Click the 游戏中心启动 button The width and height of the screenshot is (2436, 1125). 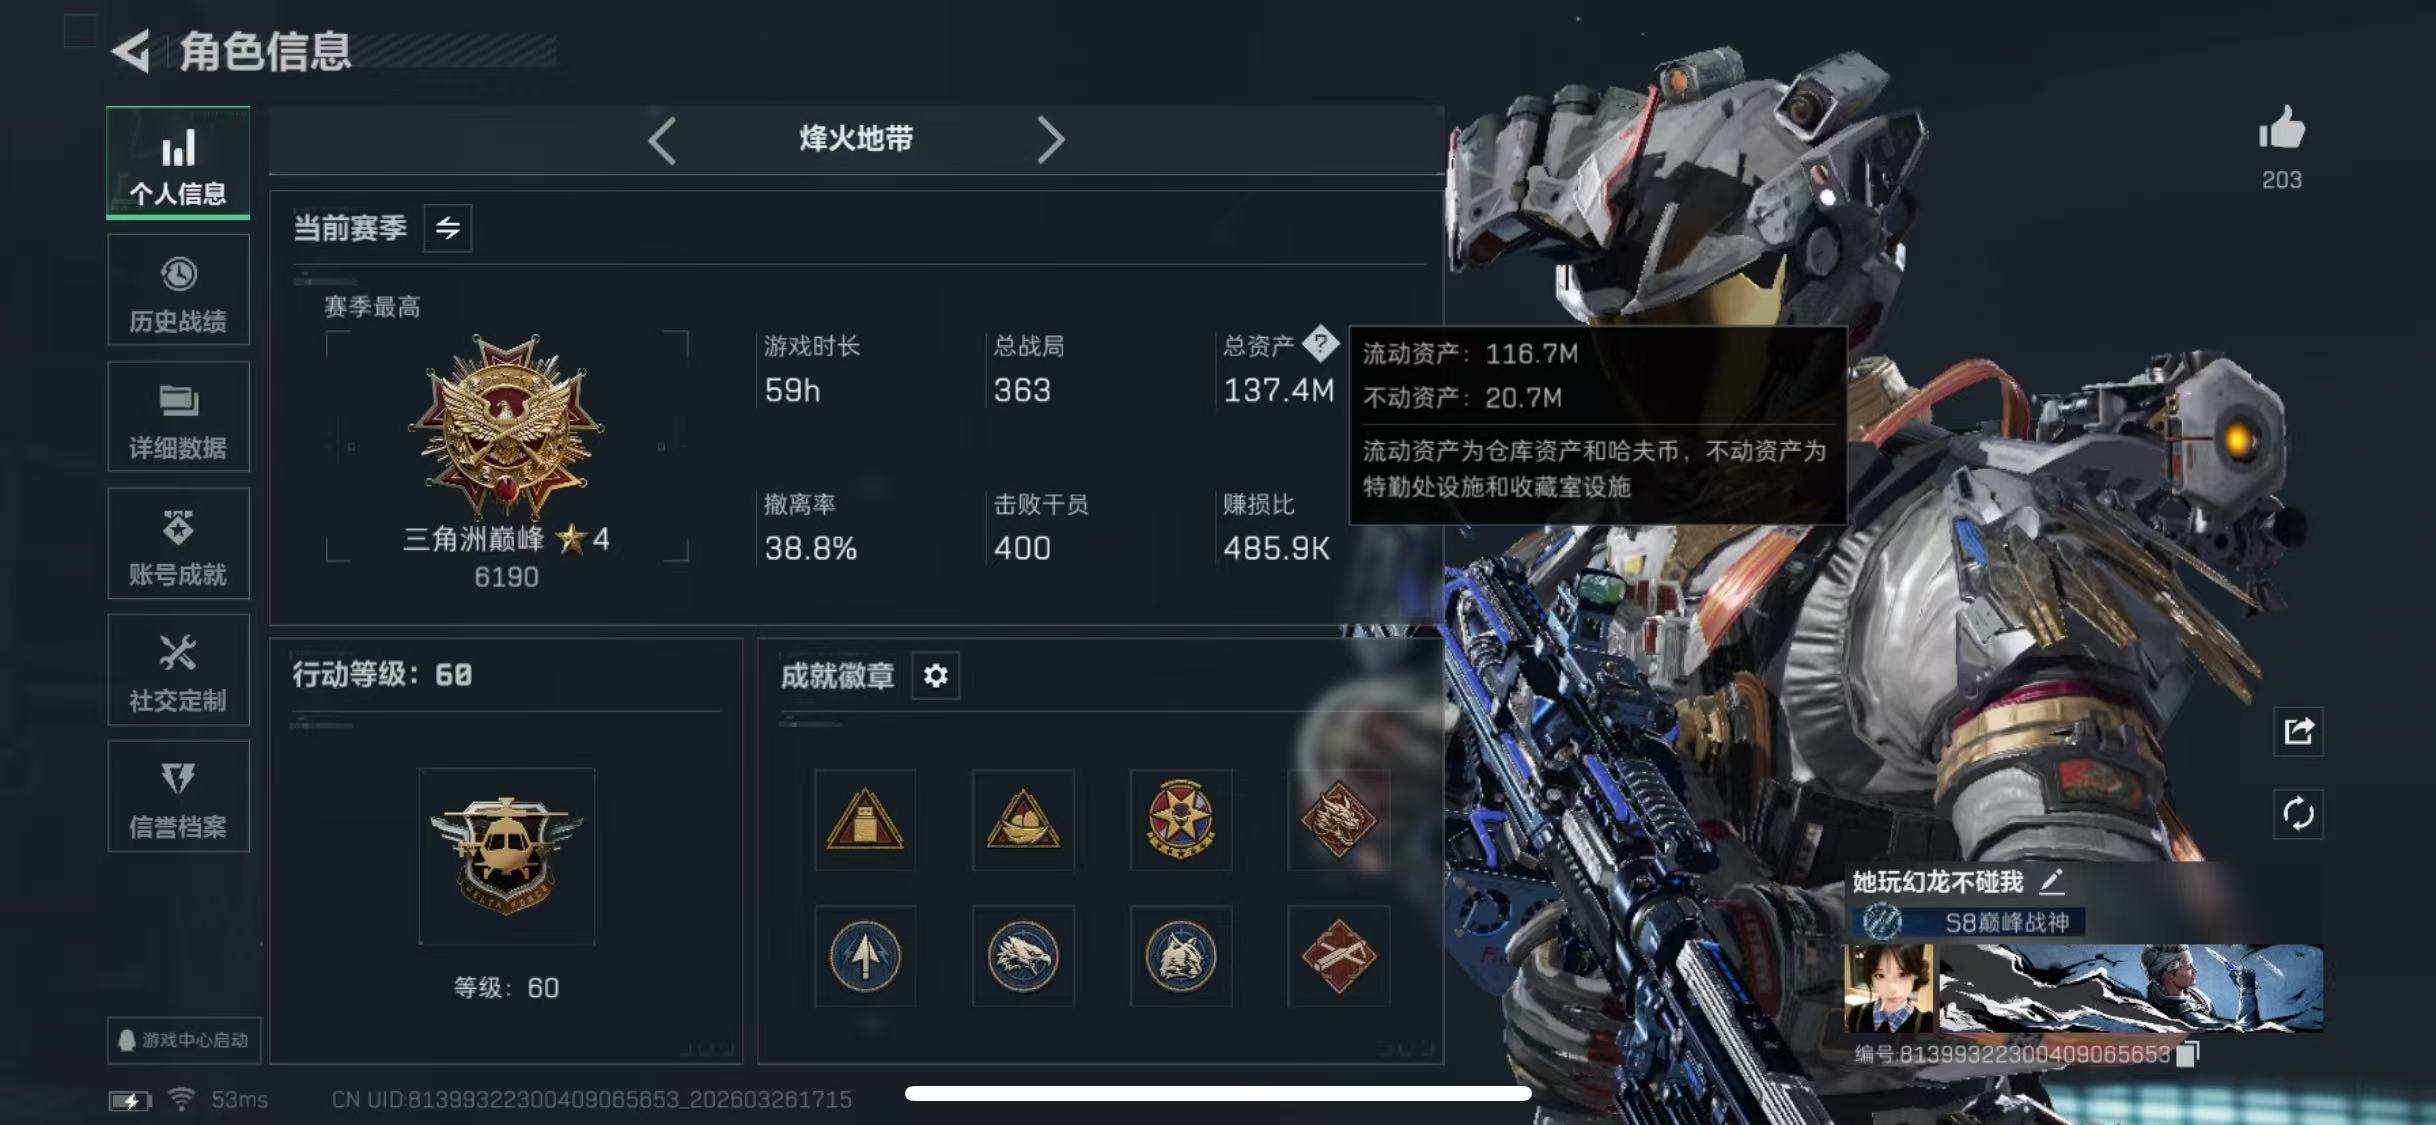[x=184, y=1040]
